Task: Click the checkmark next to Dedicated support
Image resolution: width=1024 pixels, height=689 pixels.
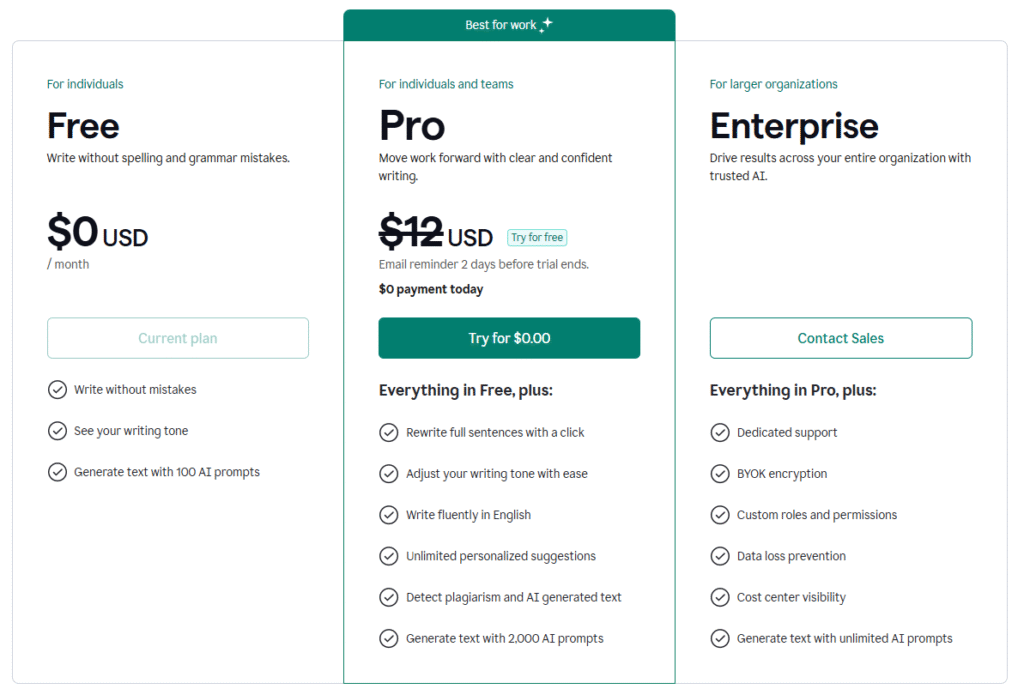Action: tap(720, 432)
